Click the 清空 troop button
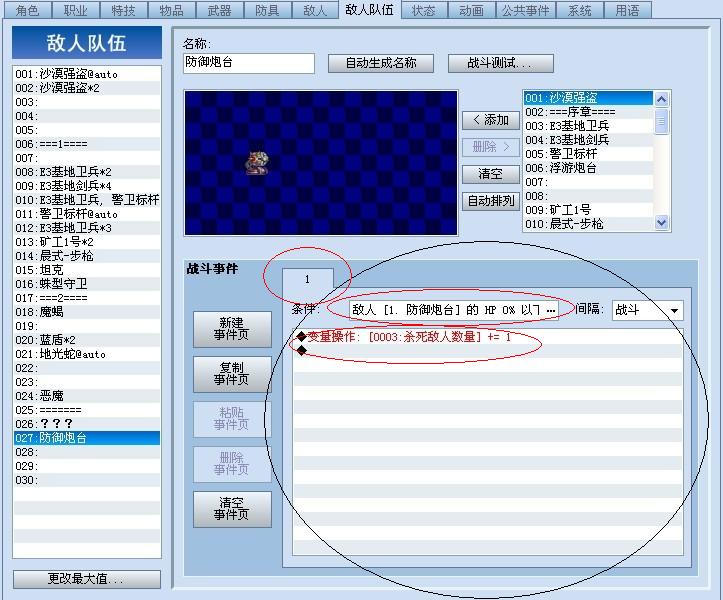 491,174
